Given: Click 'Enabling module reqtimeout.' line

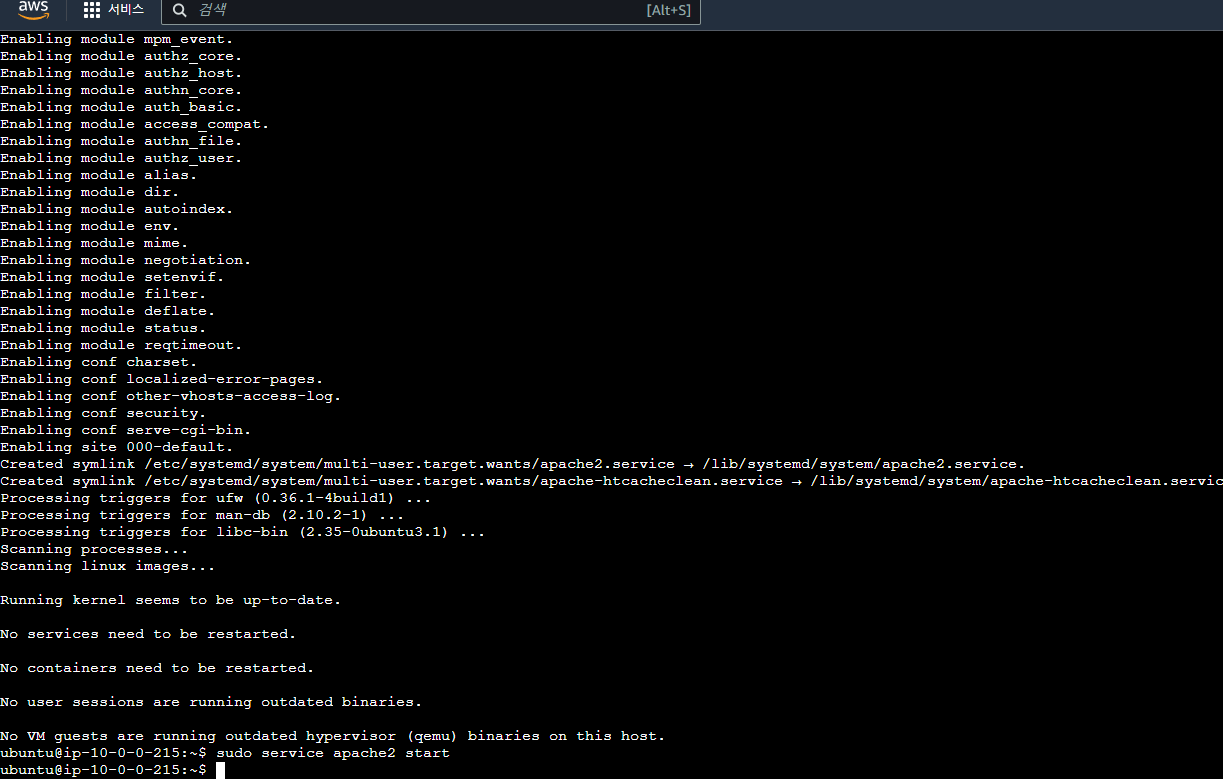Looking at the screenshot, I should (x=121, y=345).
